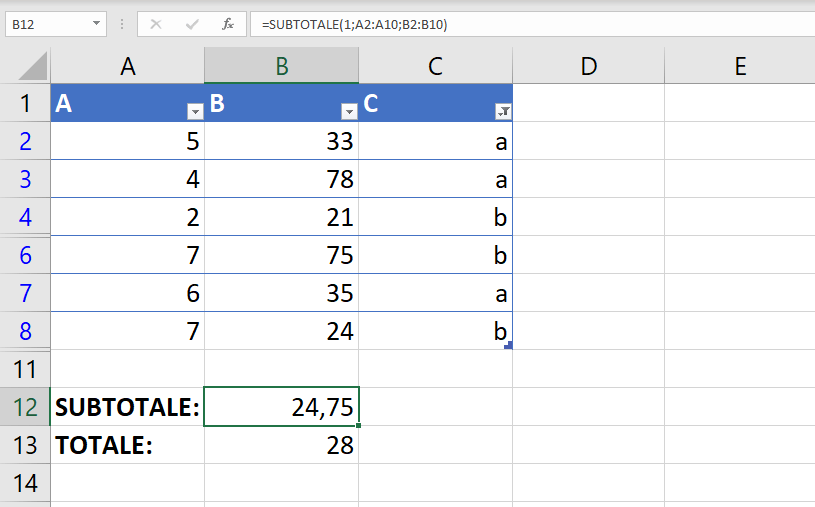Click the formula bar options dots handle
Viewport: 815px width, 507px height.
click(x=122, y=24)
